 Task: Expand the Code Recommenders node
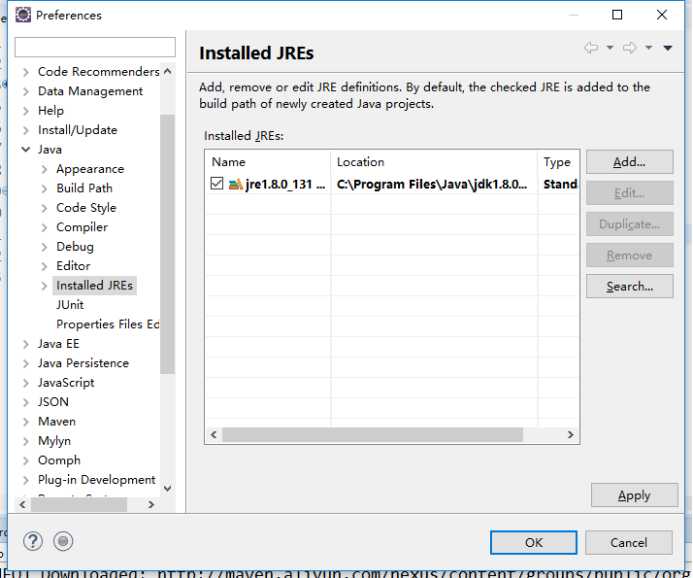26,72
